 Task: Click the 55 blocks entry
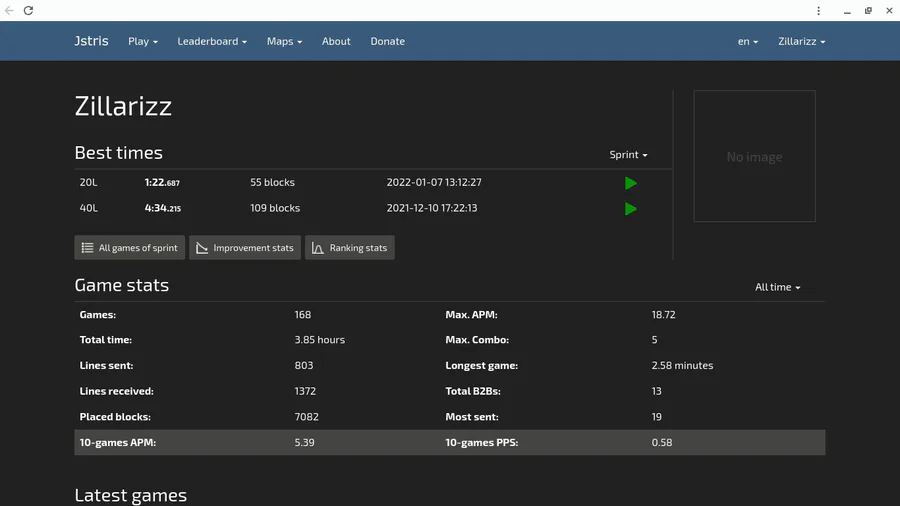pyautogui.click(x=272, y=182)
